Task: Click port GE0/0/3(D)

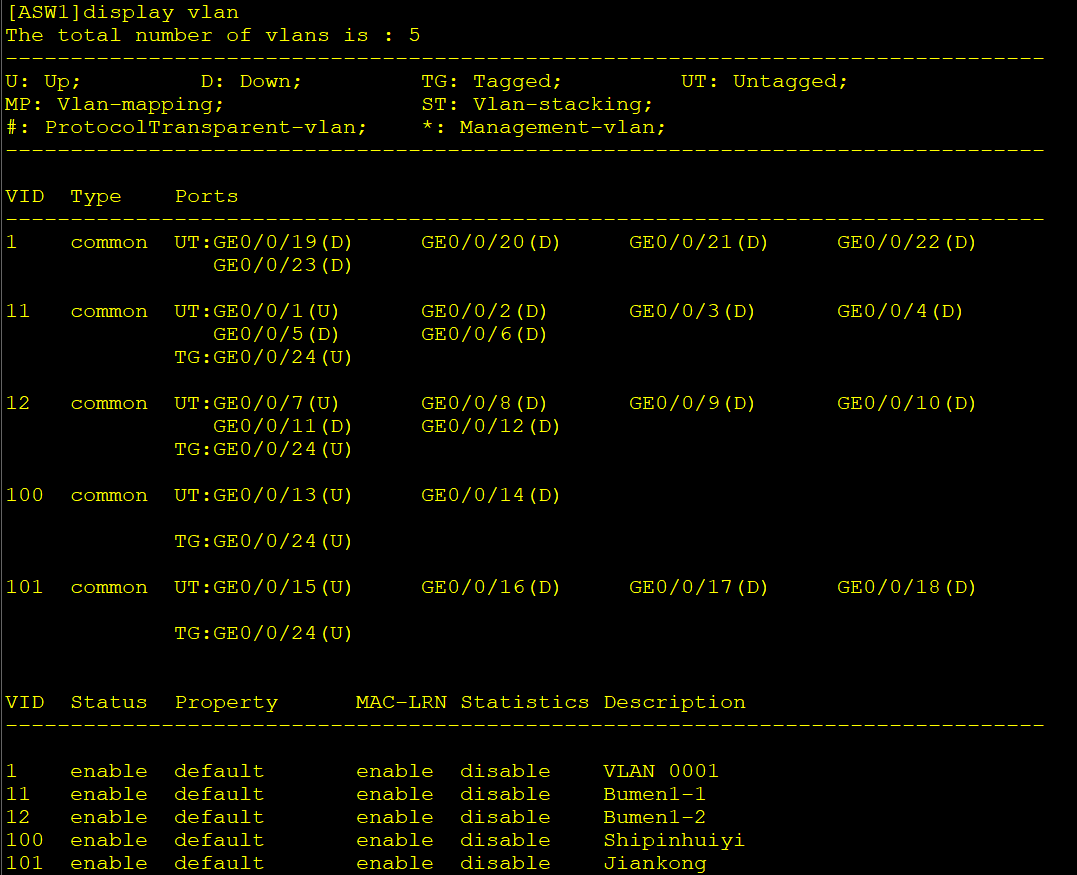Action: 692,311
